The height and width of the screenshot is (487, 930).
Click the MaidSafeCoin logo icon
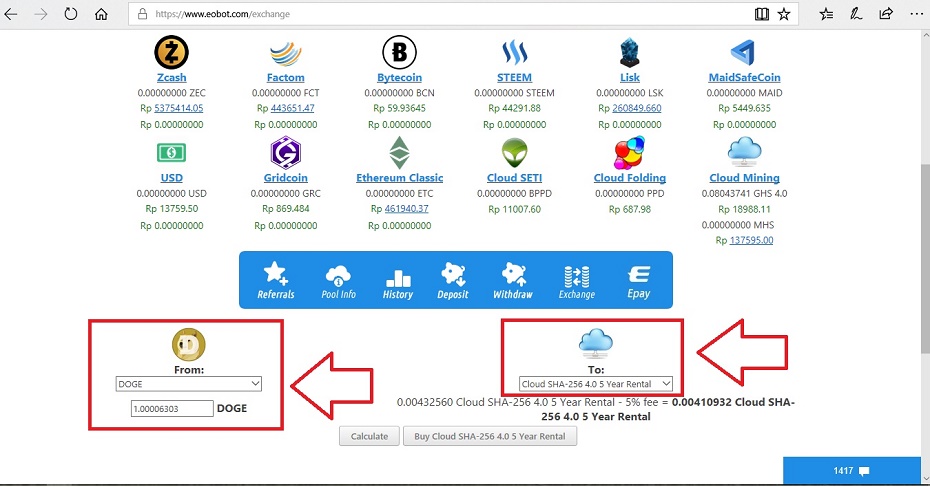744,53
